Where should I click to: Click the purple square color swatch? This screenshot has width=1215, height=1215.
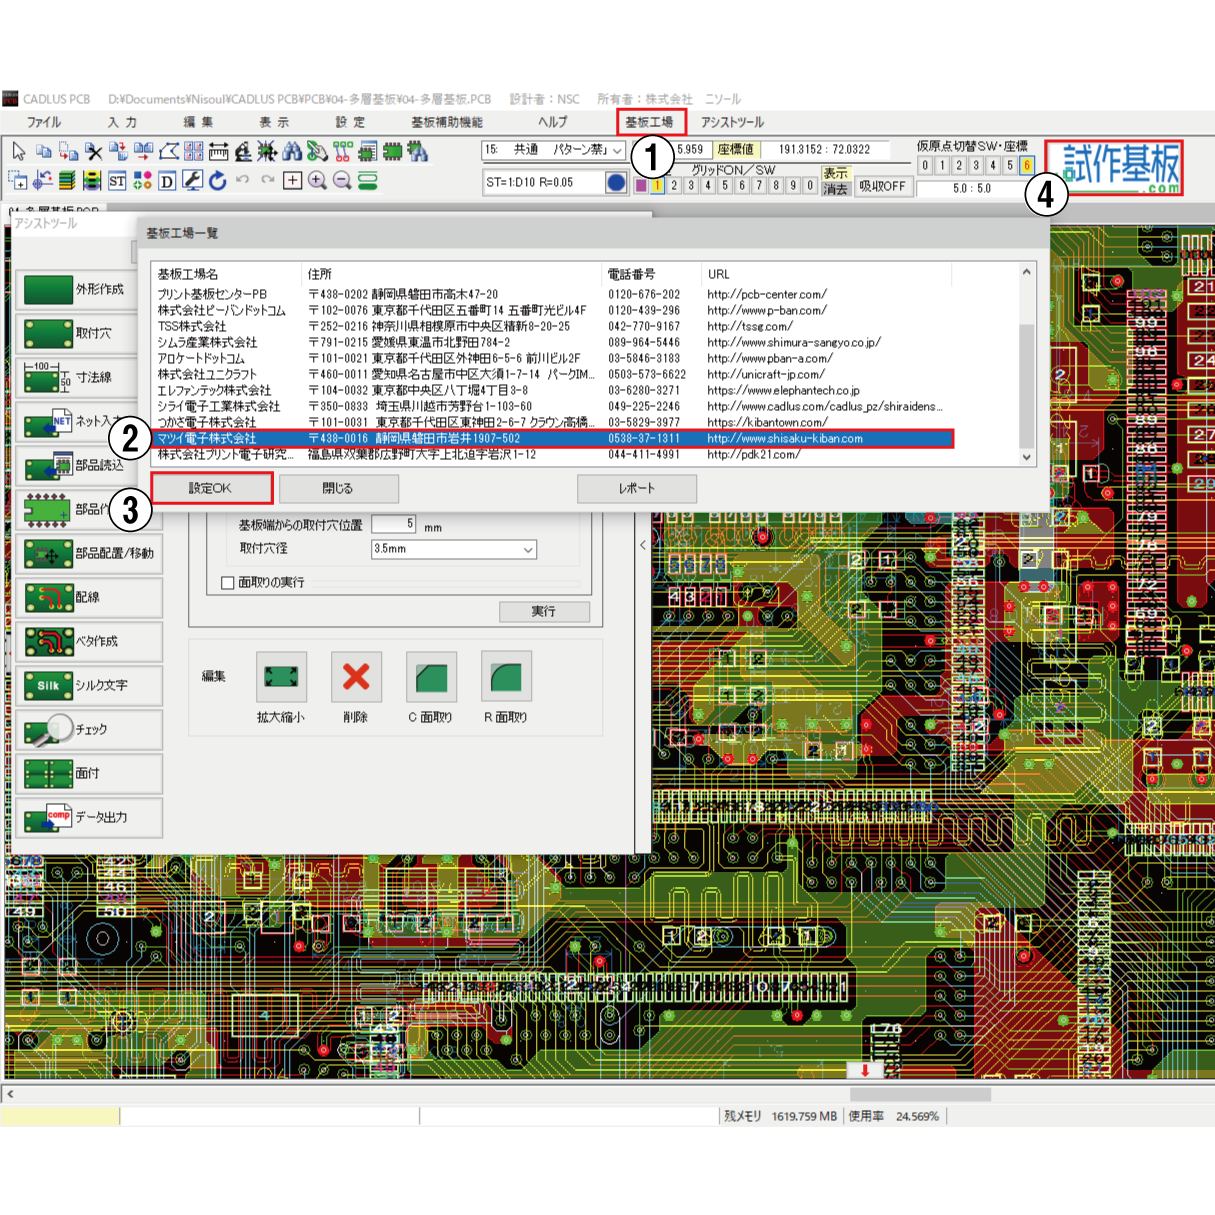640,185
